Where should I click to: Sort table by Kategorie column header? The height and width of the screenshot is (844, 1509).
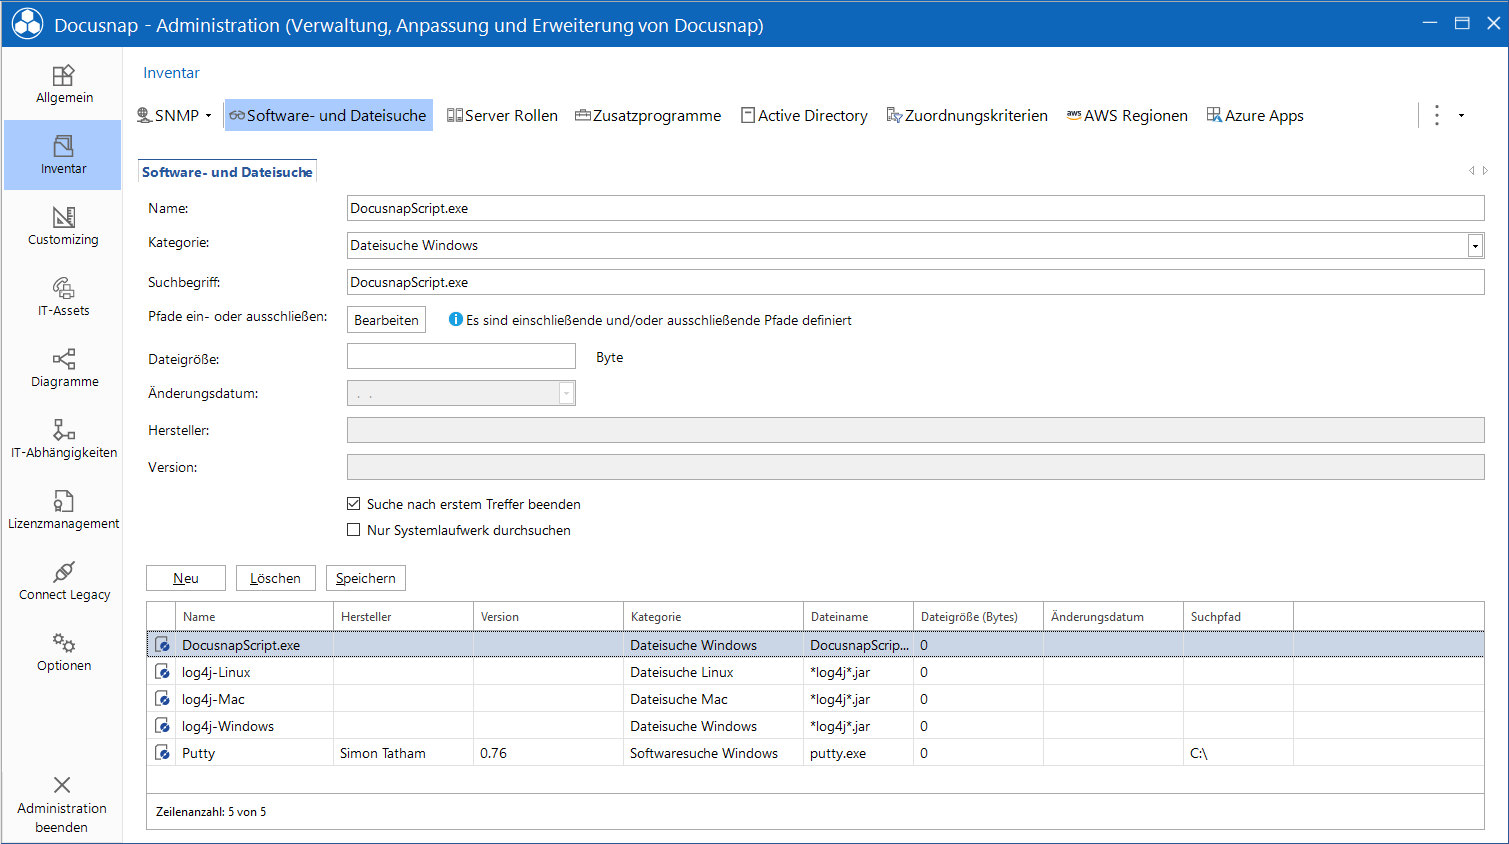713,616
